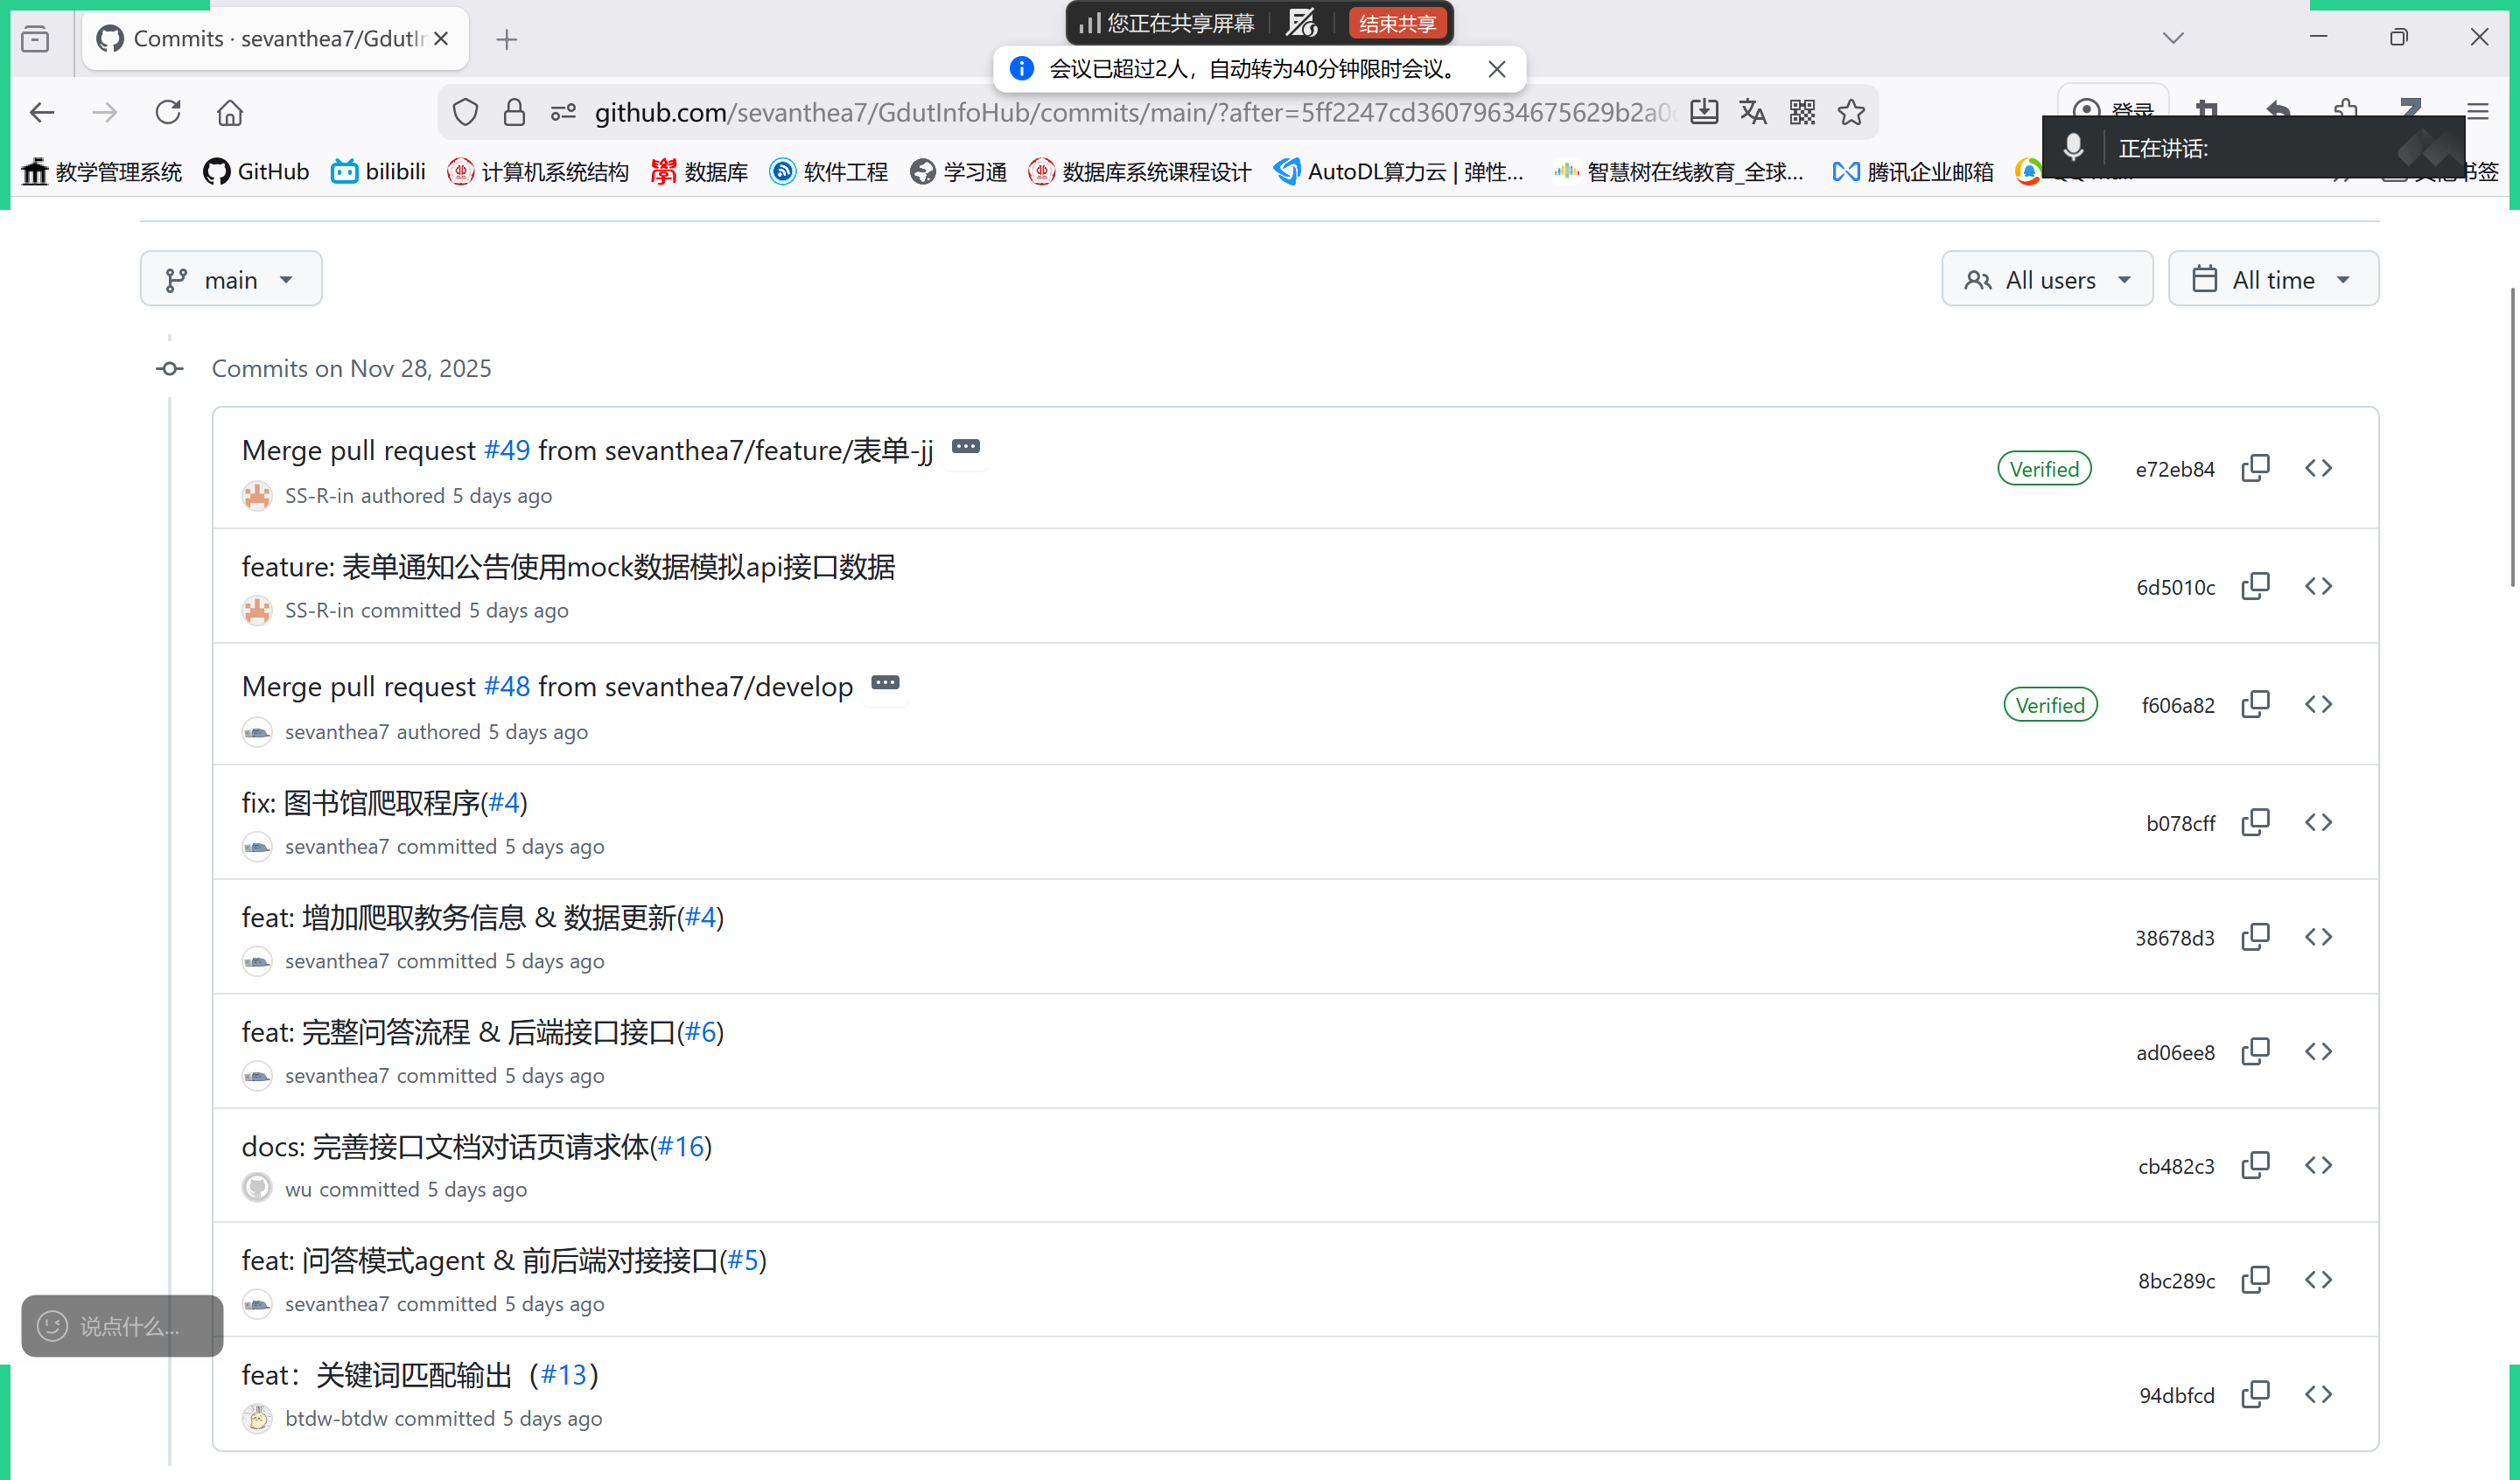The image size is (2520, 1480).
Task: Expand commit message for pull request #48
Action: point(885,683)
